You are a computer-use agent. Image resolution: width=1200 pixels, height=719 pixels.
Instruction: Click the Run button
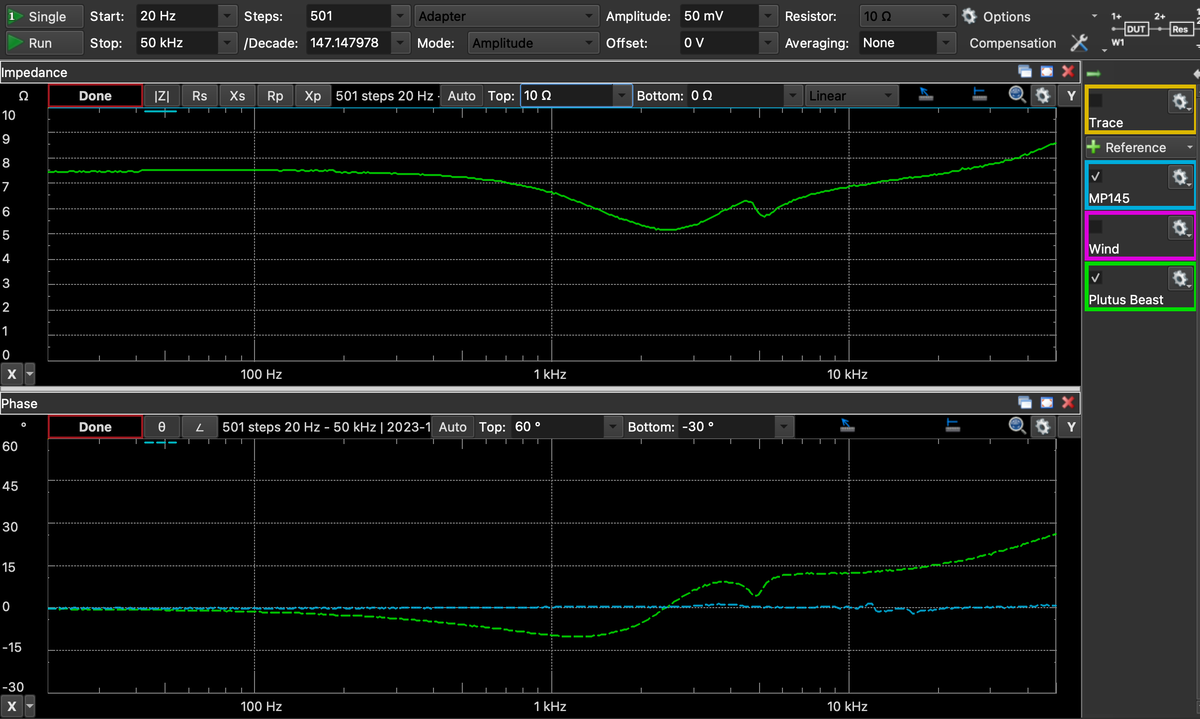click(x=43, y=43)
